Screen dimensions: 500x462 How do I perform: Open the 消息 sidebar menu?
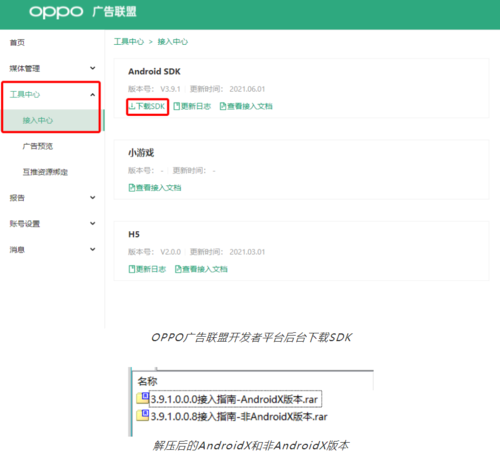click(x=17, y=250)
